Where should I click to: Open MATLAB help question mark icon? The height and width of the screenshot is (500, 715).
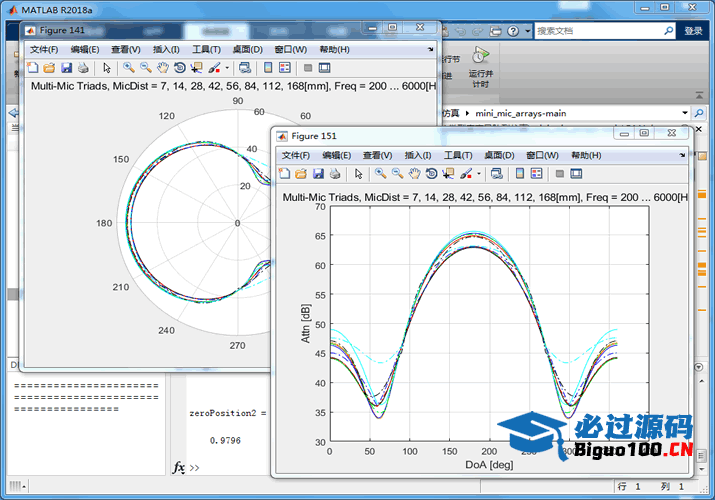click(x=513, y=31)
